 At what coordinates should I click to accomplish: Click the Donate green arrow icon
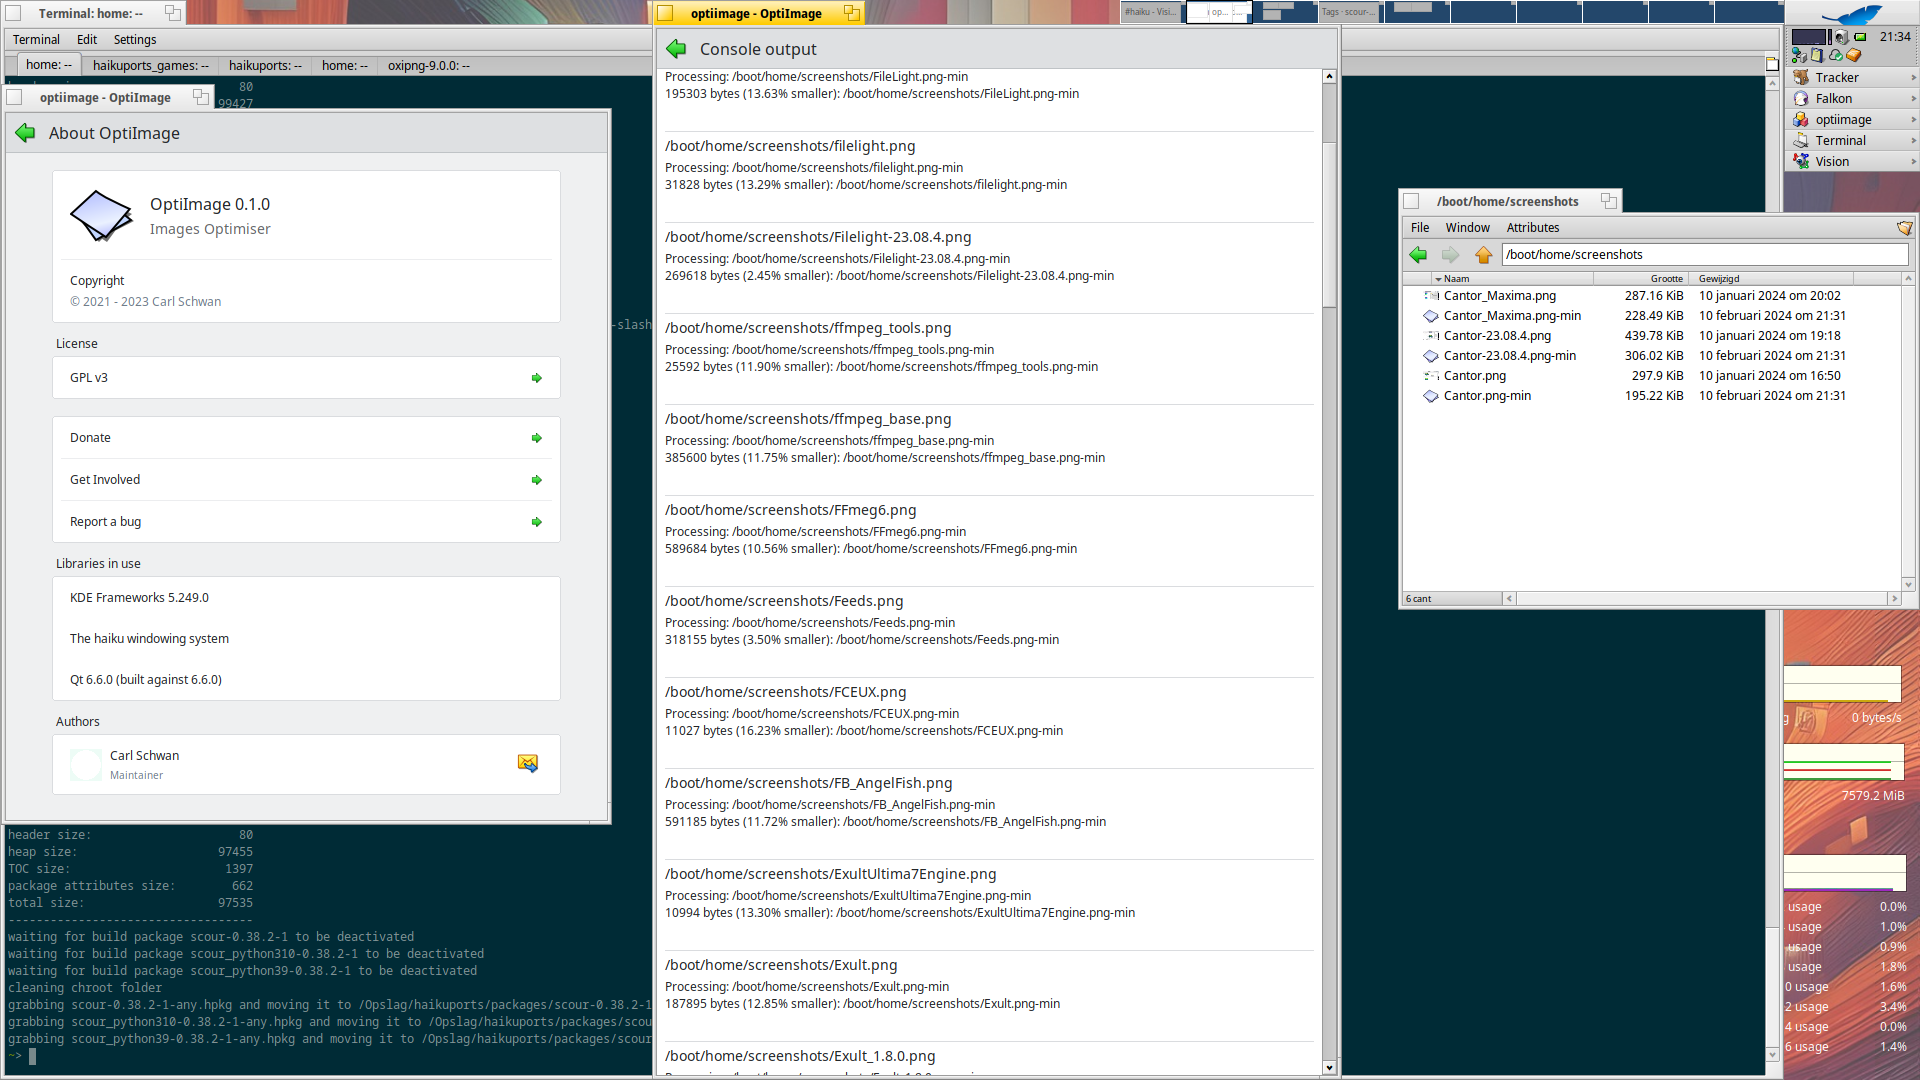pyautogui.click(x=537, y=438)
